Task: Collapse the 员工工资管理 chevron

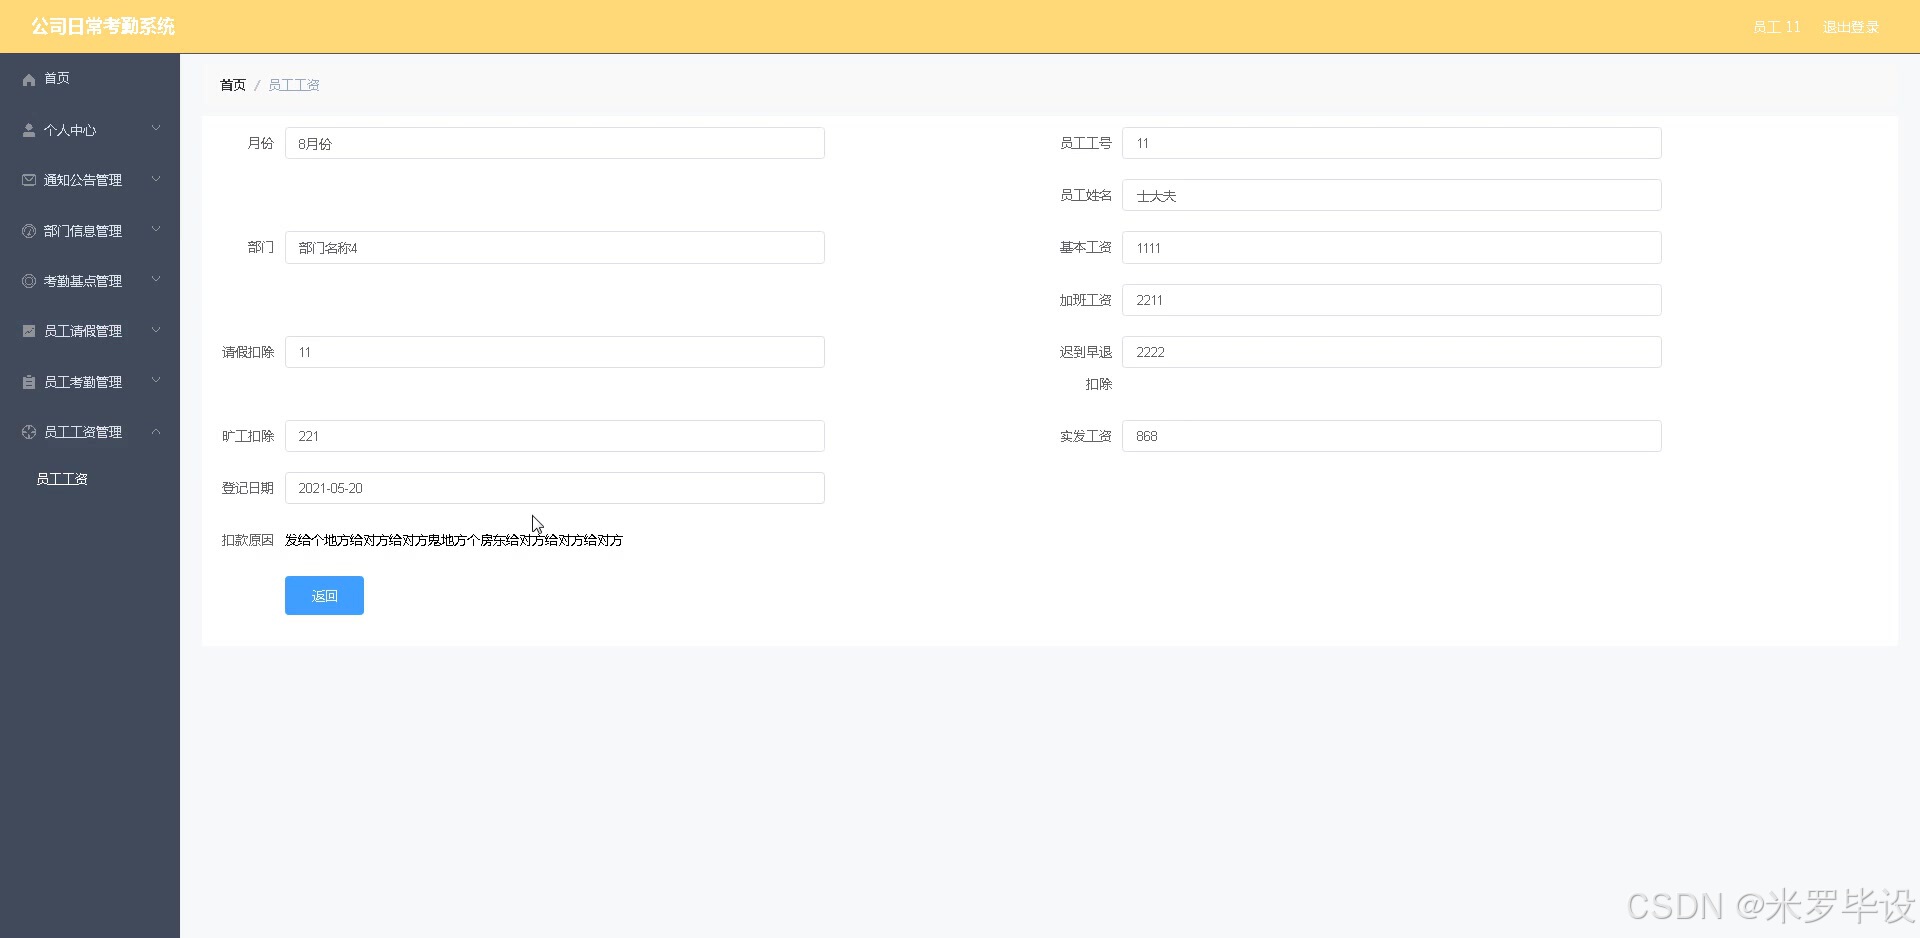Action: [156, 431]
